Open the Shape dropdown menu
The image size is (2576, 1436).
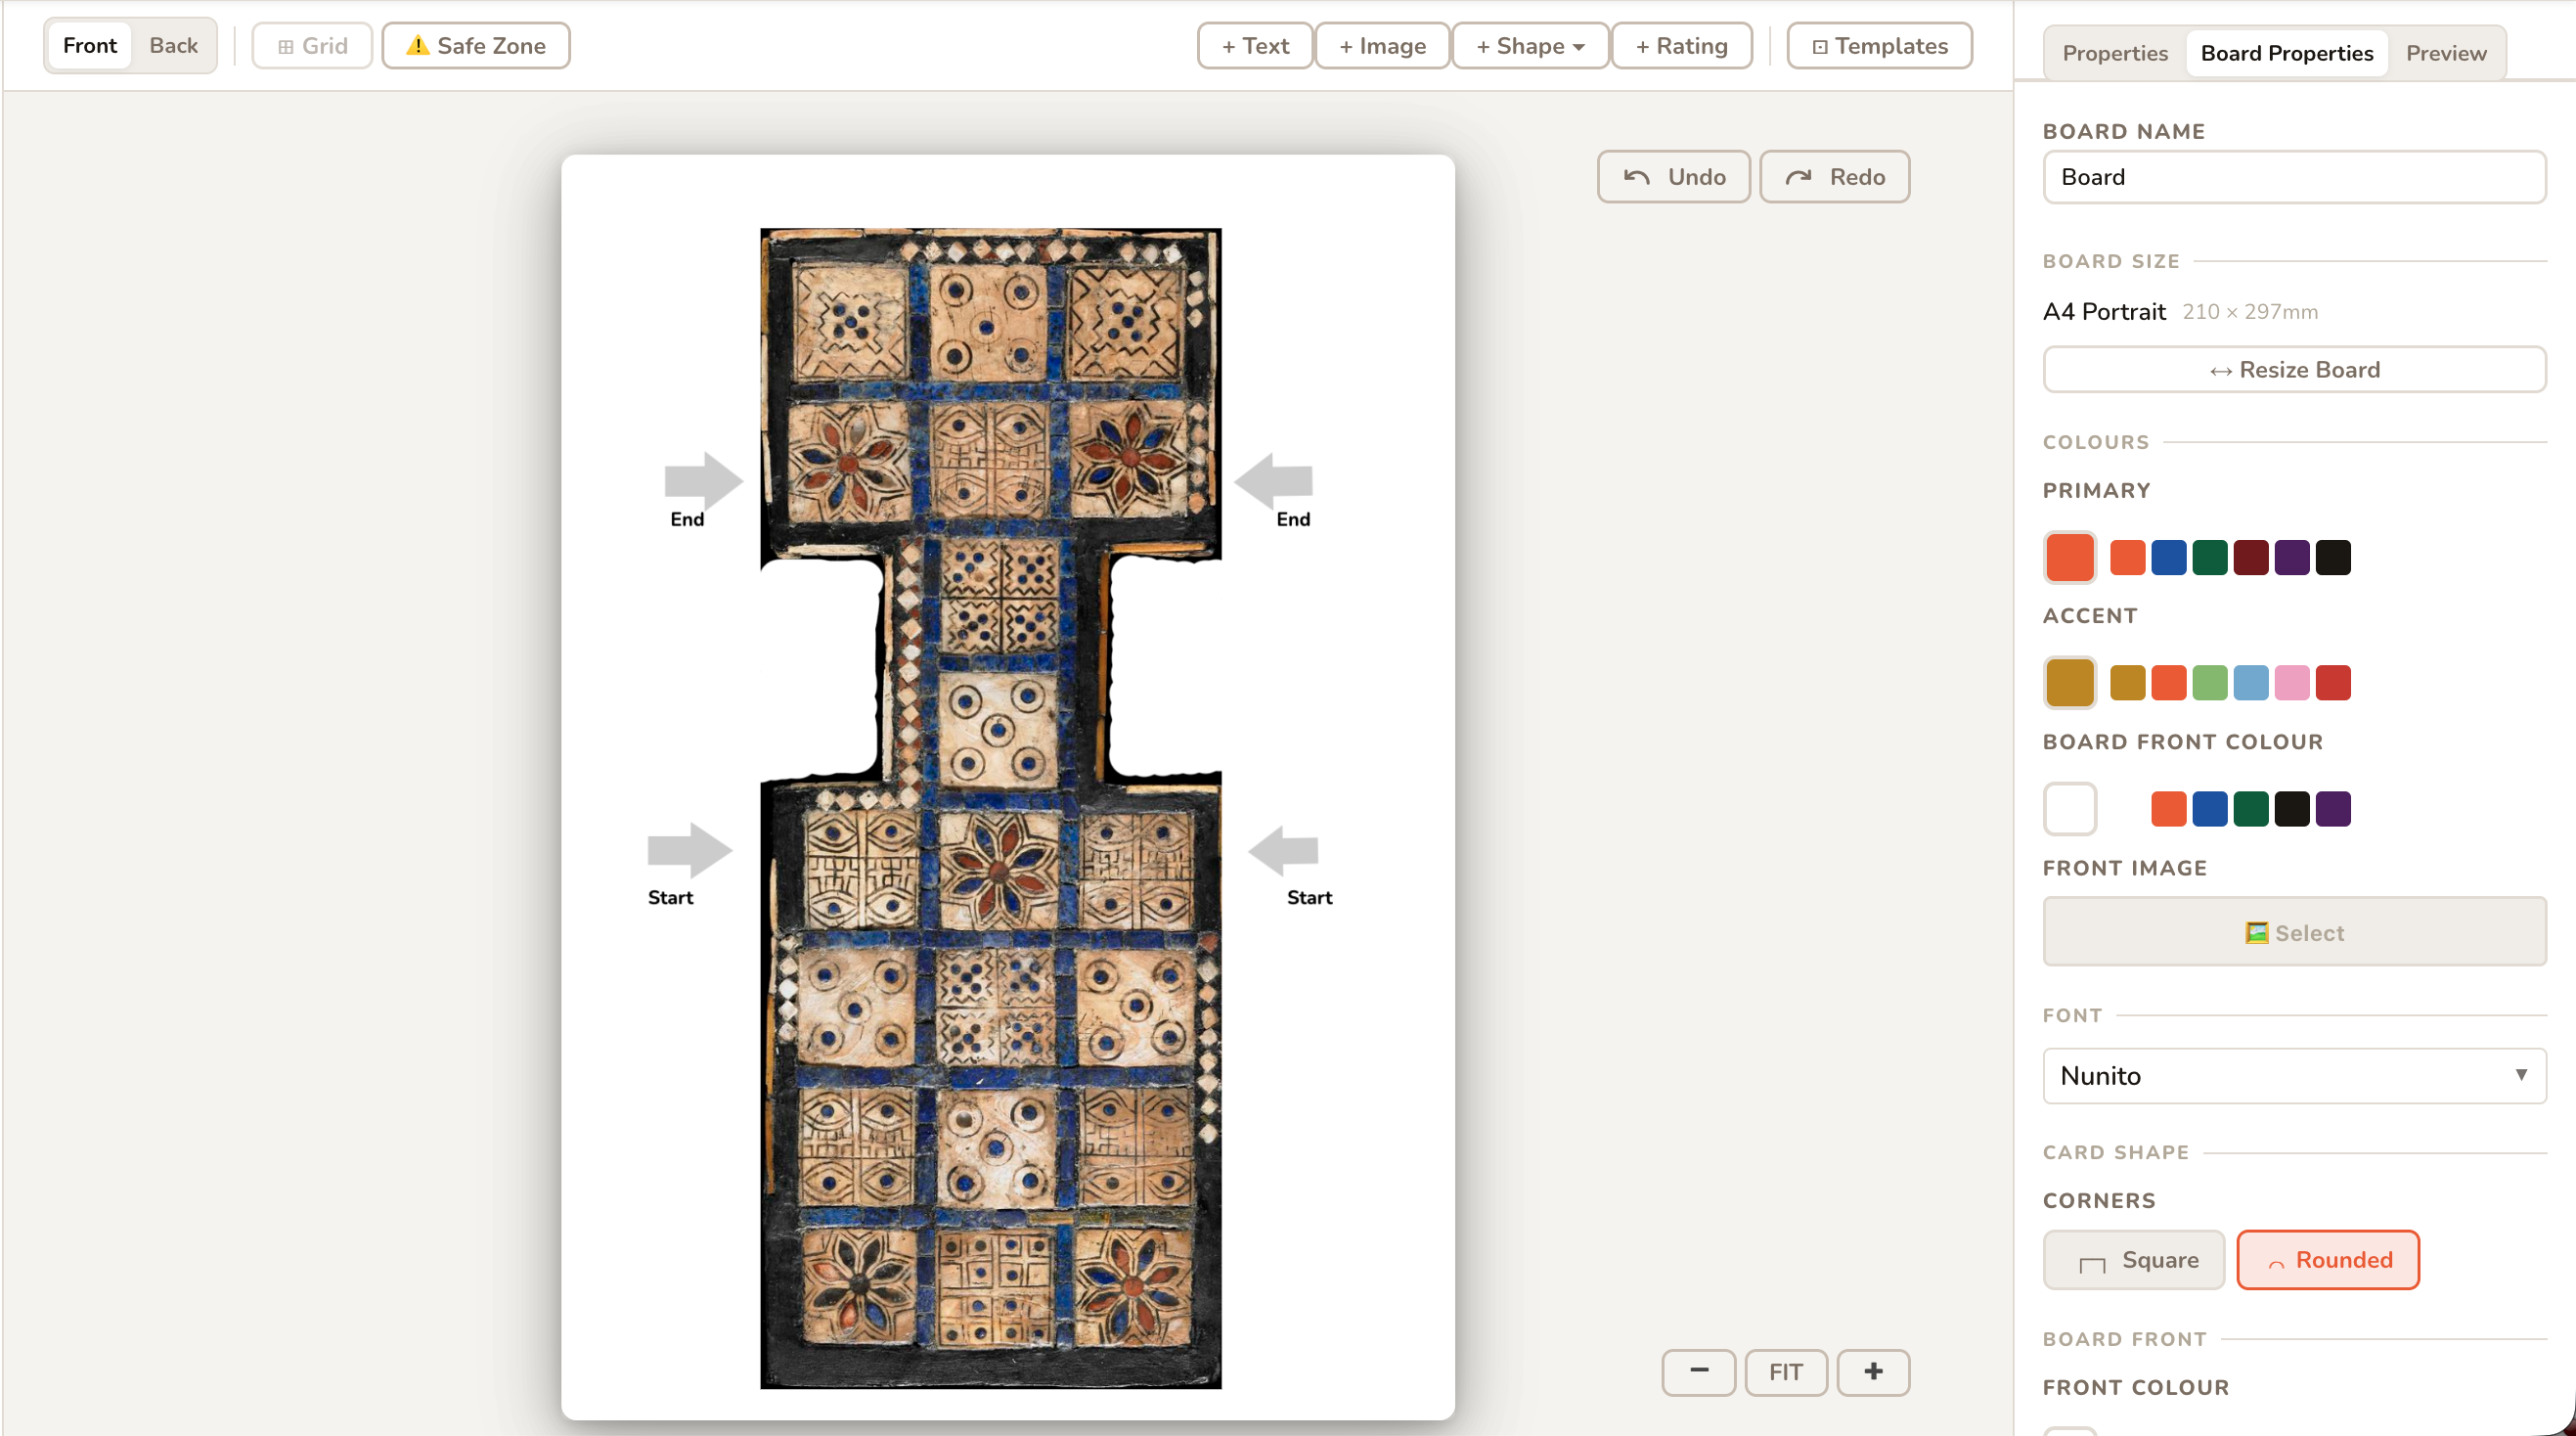point(1531,46)
